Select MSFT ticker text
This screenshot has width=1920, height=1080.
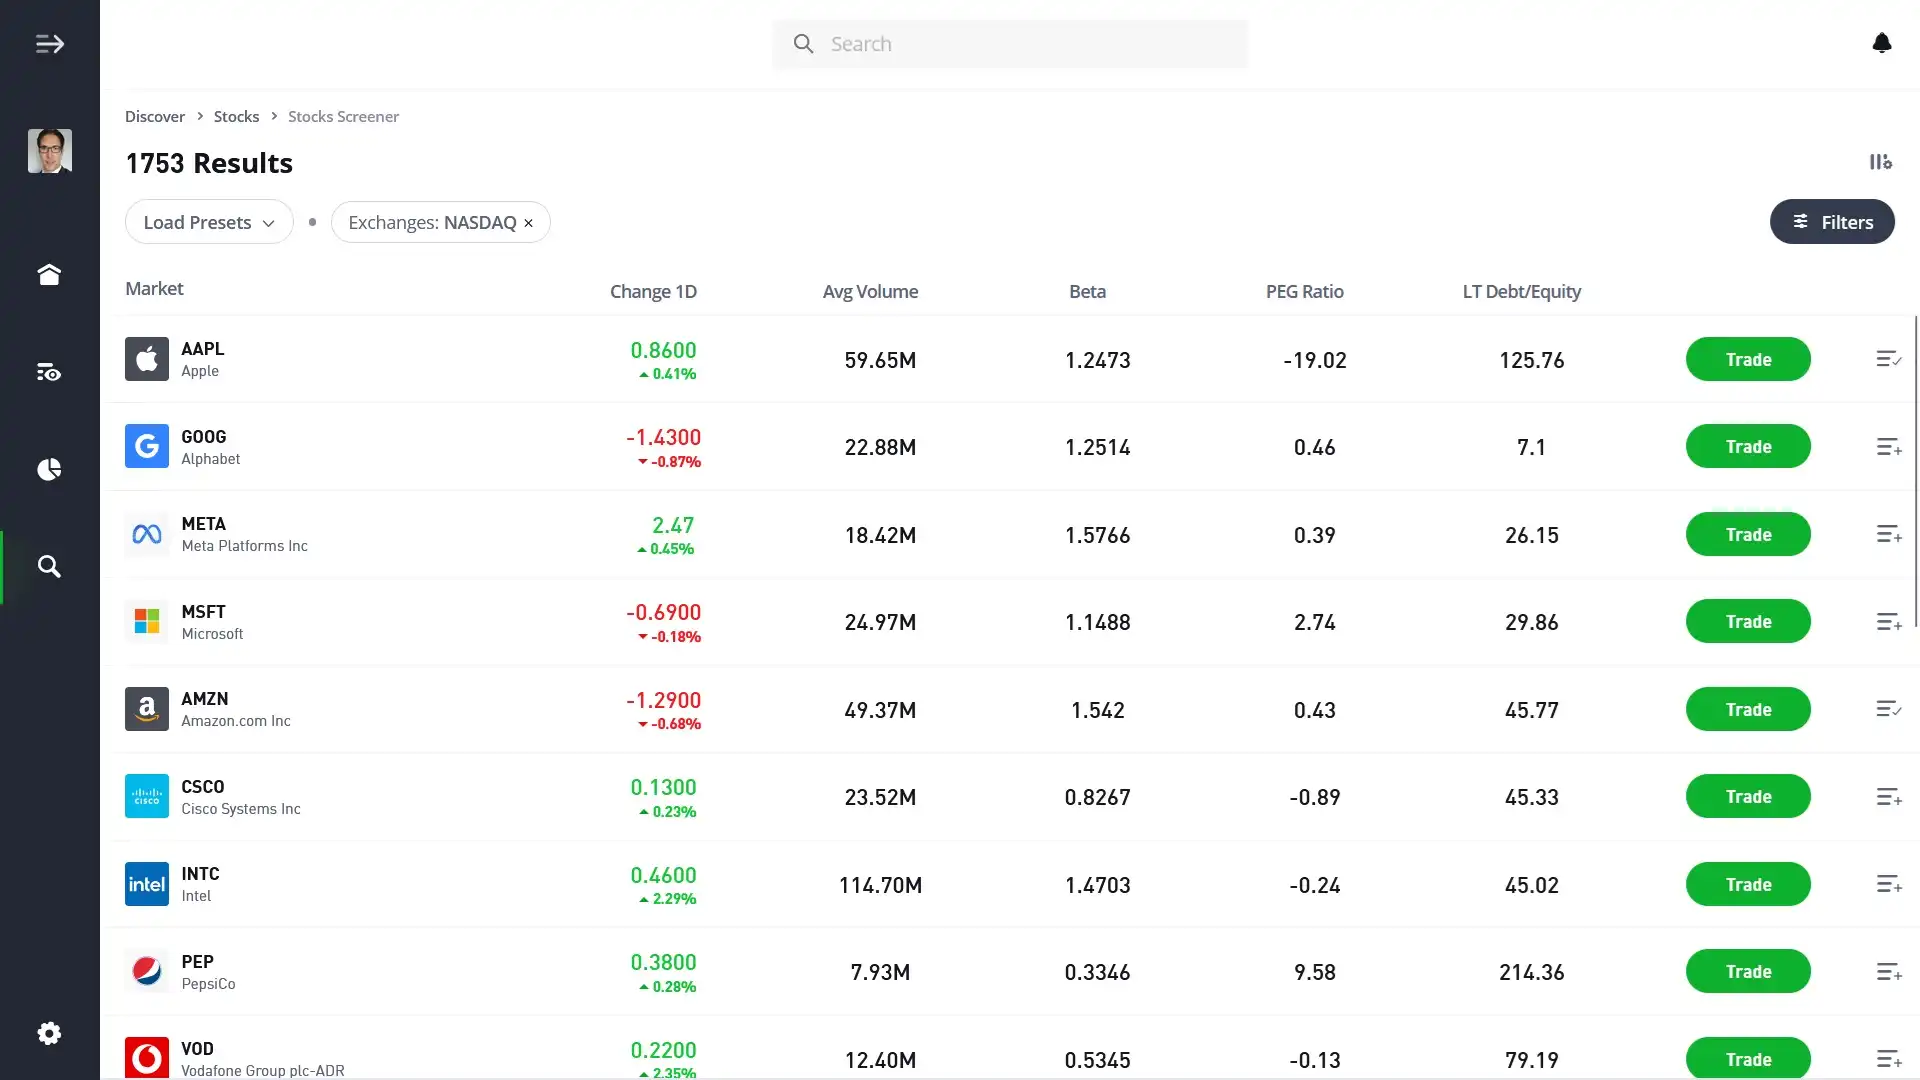(203, 612)
